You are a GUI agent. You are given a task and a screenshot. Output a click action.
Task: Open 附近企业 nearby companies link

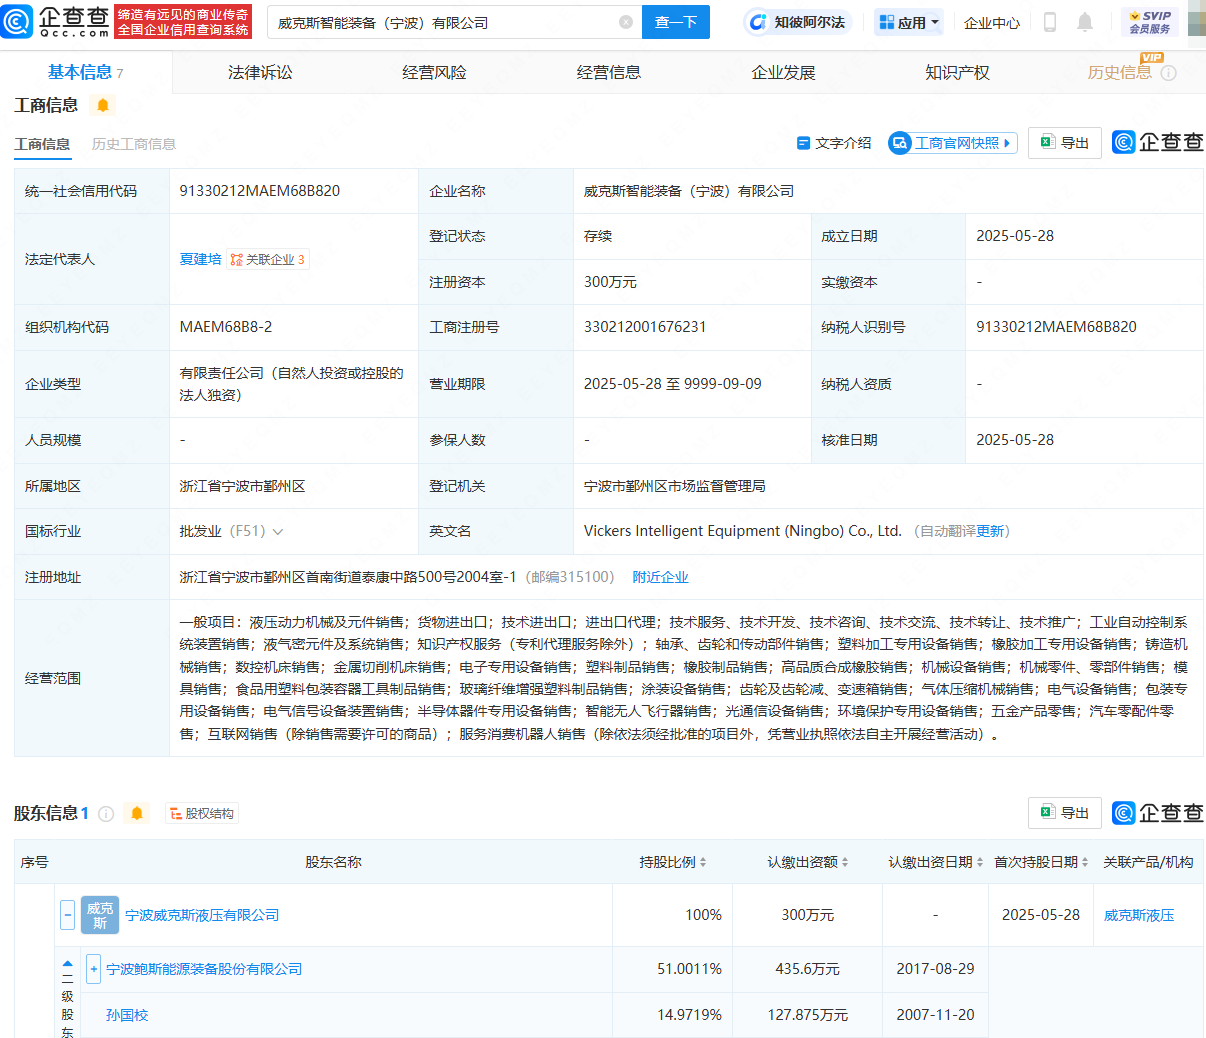(660, 577)
